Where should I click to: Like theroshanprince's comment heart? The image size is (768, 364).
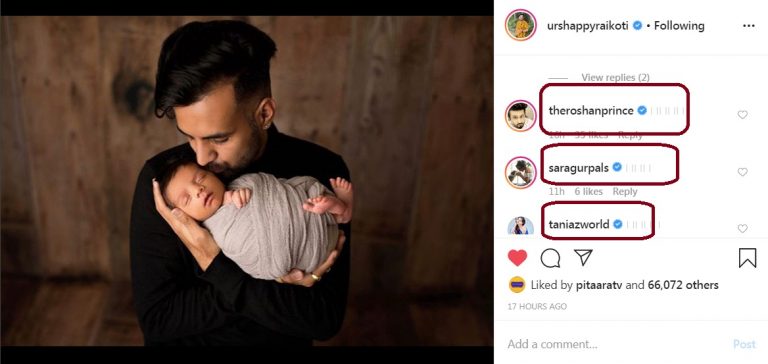[743, 115]
